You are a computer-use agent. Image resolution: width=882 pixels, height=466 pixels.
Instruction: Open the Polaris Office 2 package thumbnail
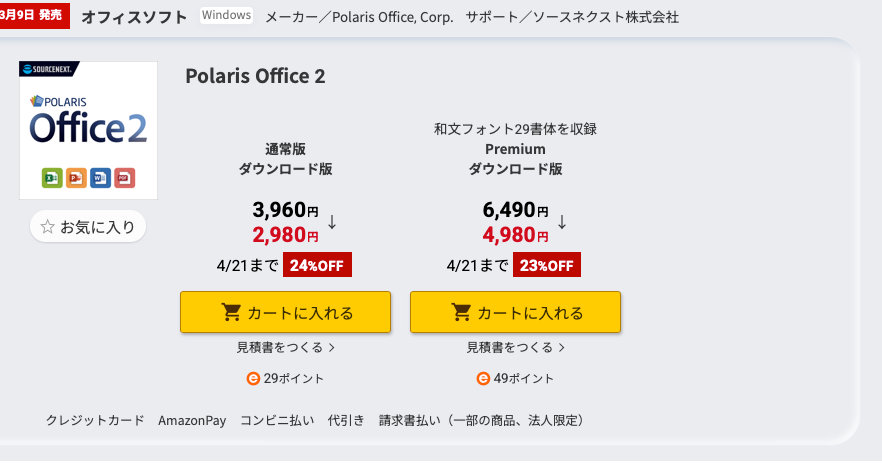coord(88,130)
